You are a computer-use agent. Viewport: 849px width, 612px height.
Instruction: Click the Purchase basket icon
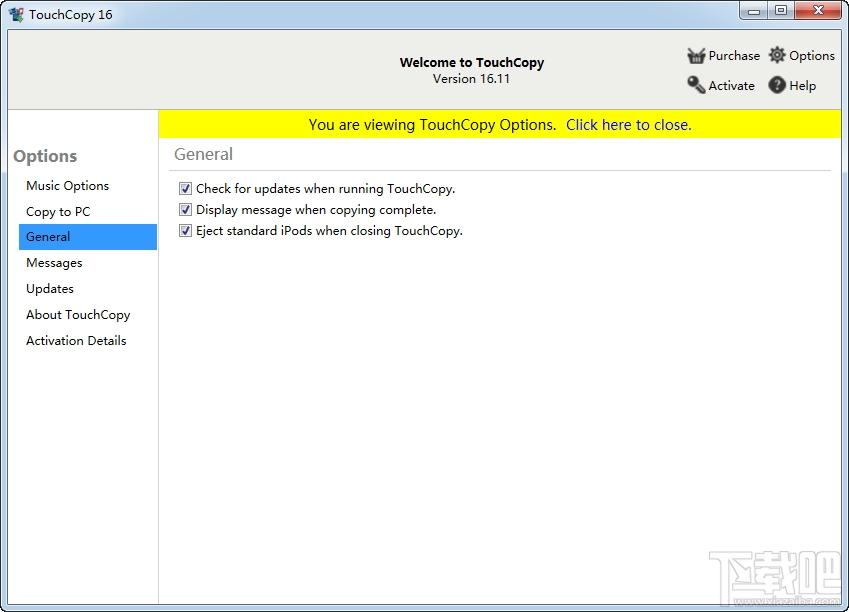pyautogui.click(x=696, y=56)
